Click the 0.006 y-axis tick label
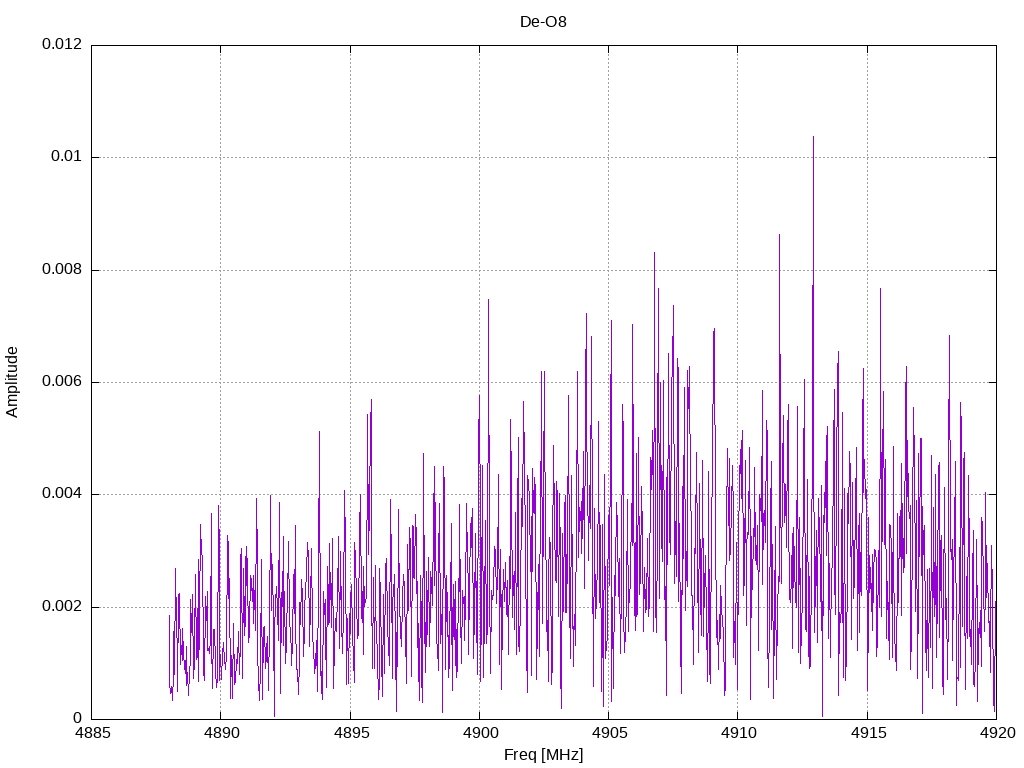 [62, 381]
